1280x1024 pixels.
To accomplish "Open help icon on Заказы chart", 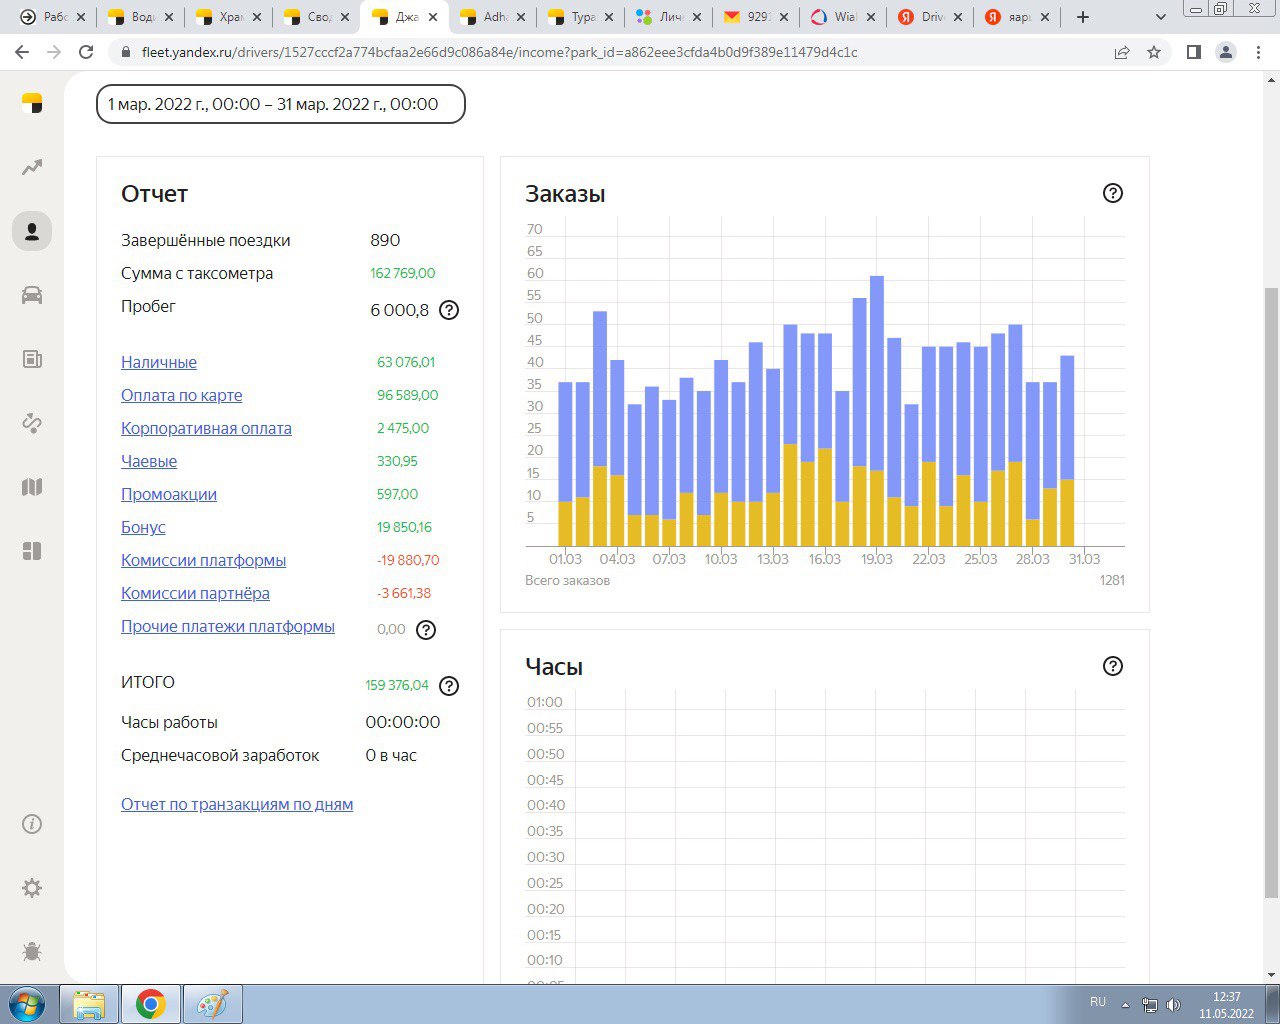I will coord(1113,193).
